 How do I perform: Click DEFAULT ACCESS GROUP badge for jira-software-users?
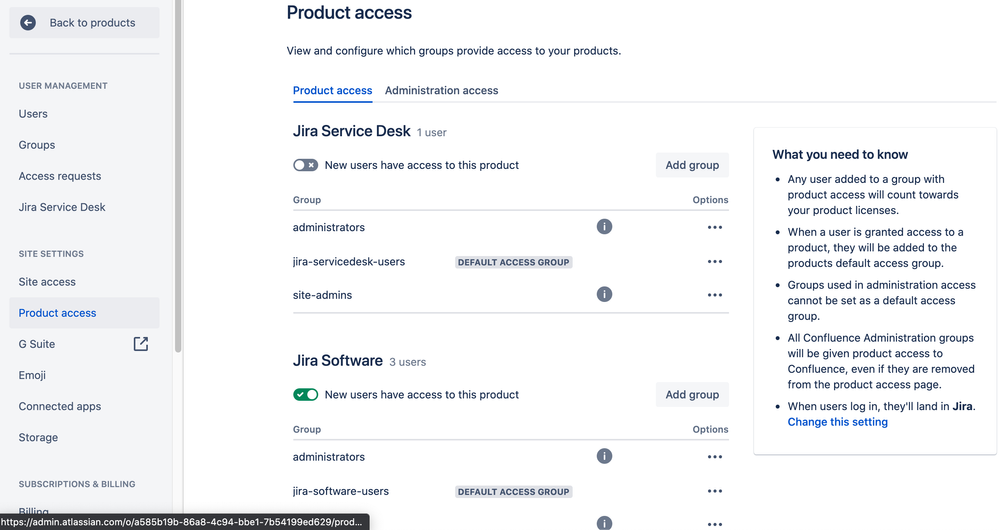[x=514, y=492]
